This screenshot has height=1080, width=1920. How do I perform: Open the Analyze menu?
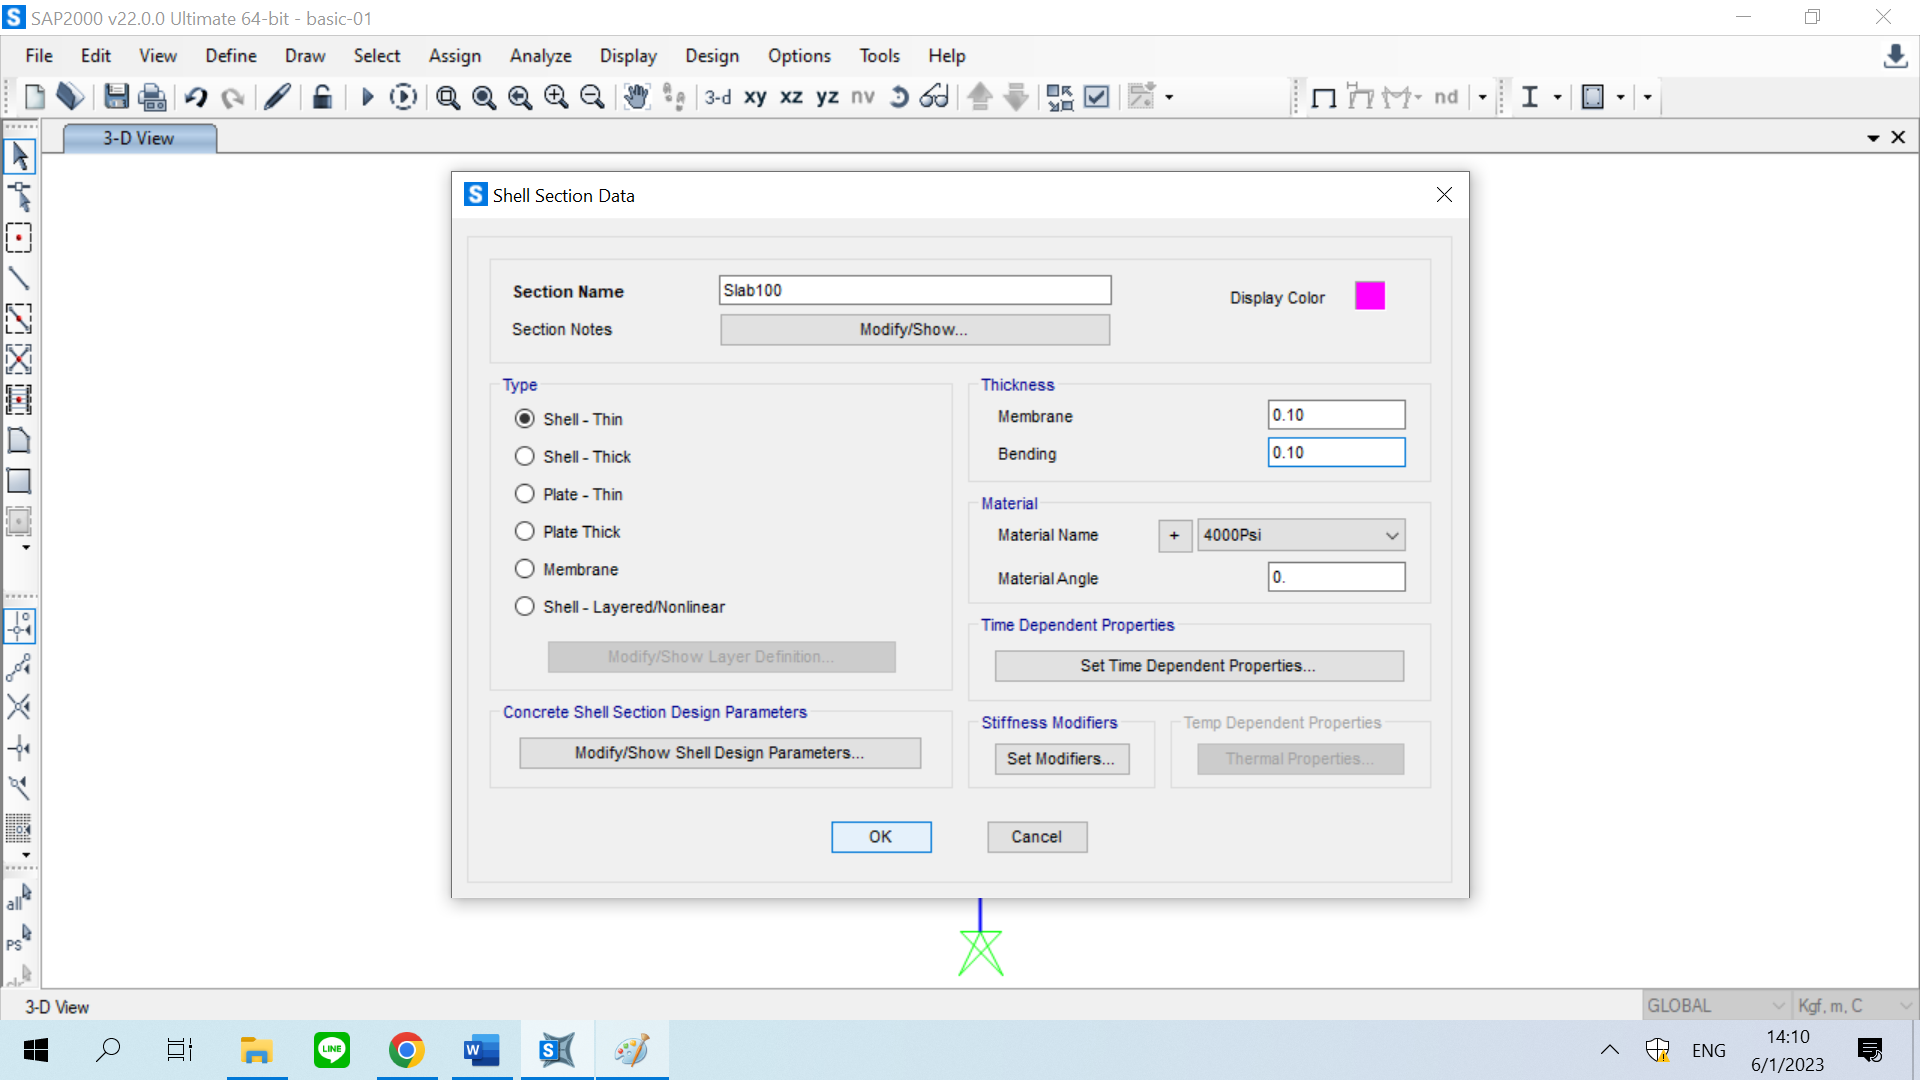tap(540, 56)
